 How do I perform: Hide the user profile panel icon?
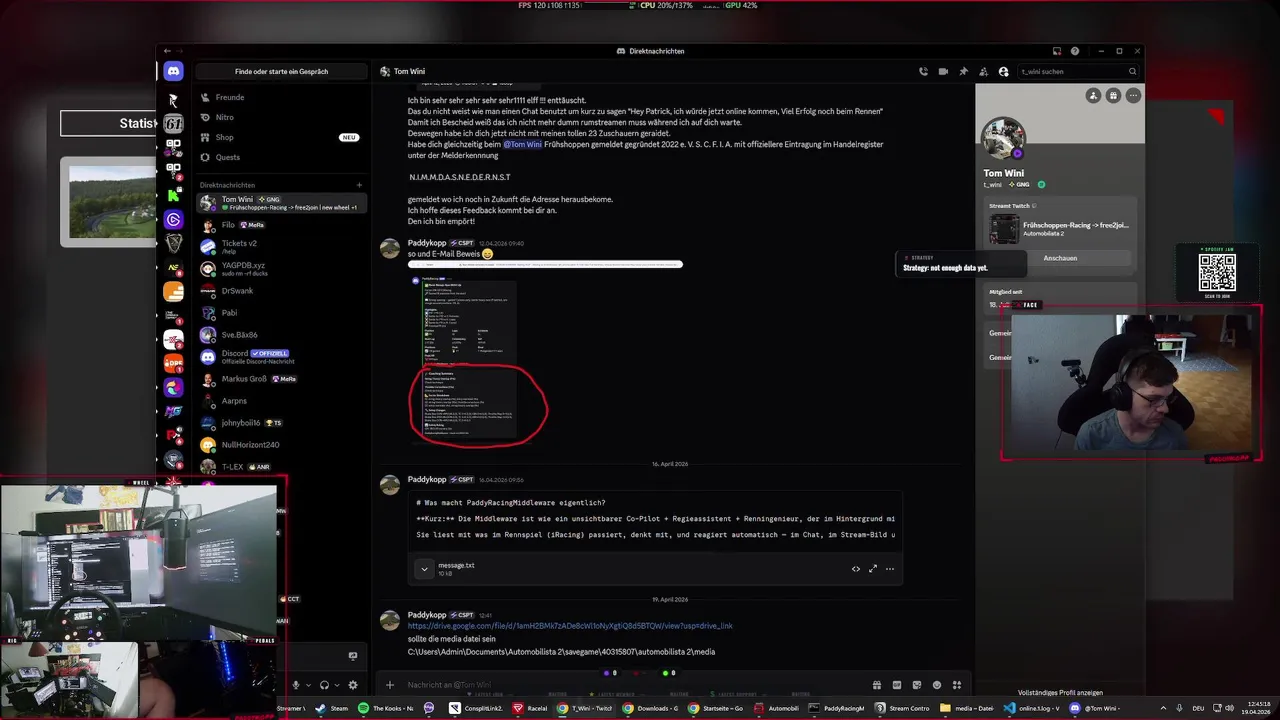[1003, 71]
